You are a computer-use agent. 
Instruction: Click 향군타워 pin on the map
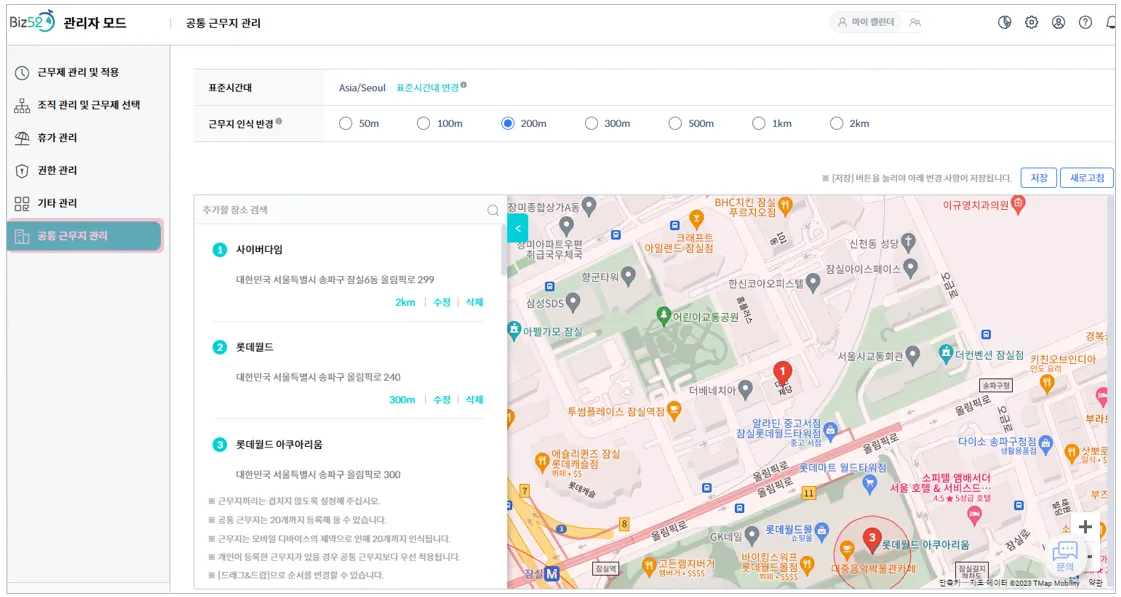point(628,275)
